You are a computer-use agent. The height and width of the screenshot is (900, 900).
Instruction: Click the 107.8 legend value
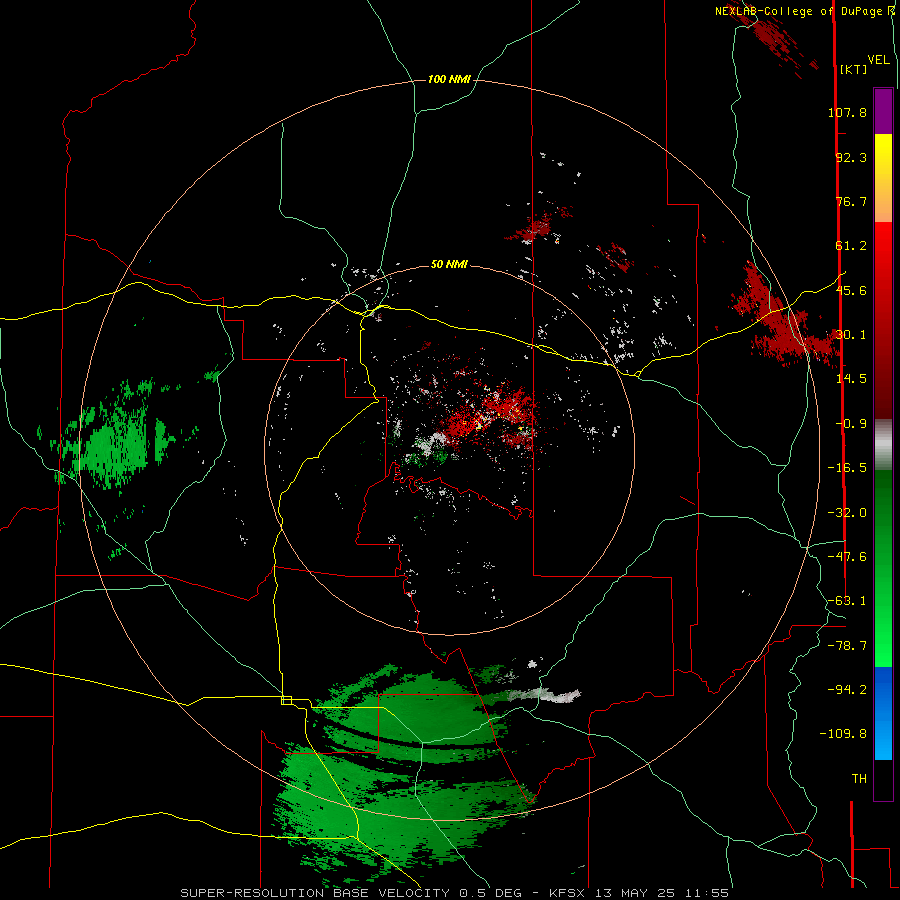847,112
